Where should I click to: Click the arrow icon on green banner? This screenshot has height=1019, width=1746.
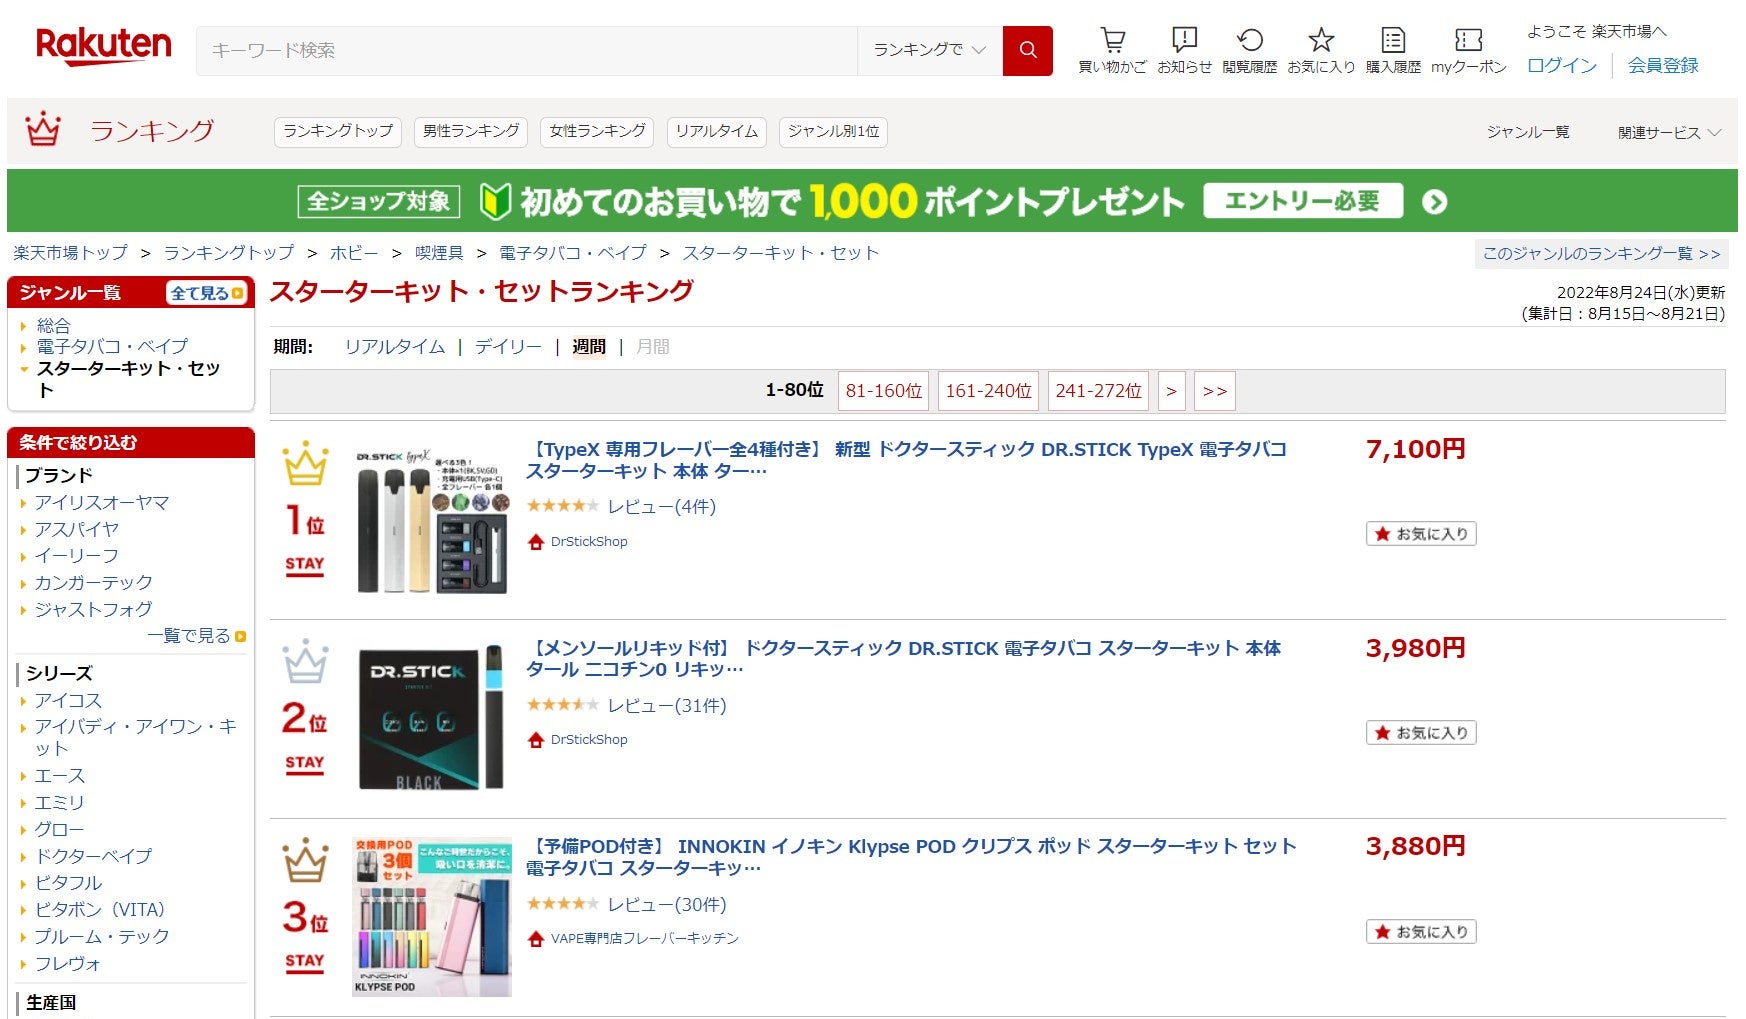(1434, 202)
